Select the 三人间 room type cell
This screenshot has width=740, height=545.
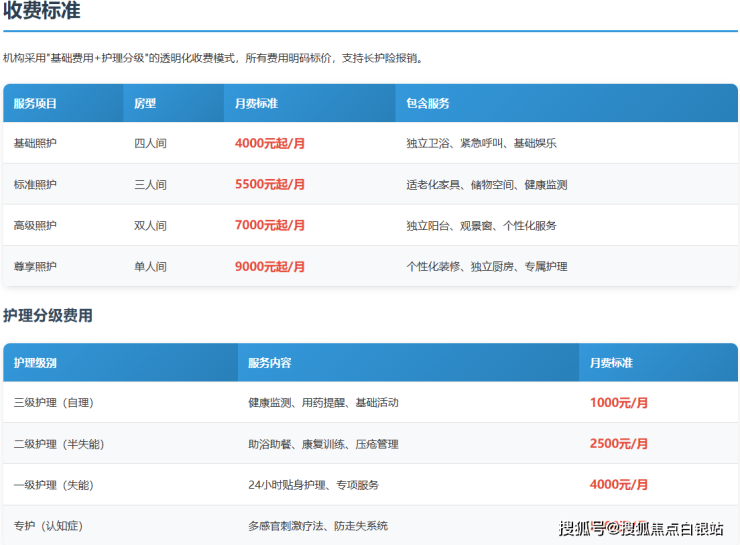pyautogui.click(x=150, y=185)
